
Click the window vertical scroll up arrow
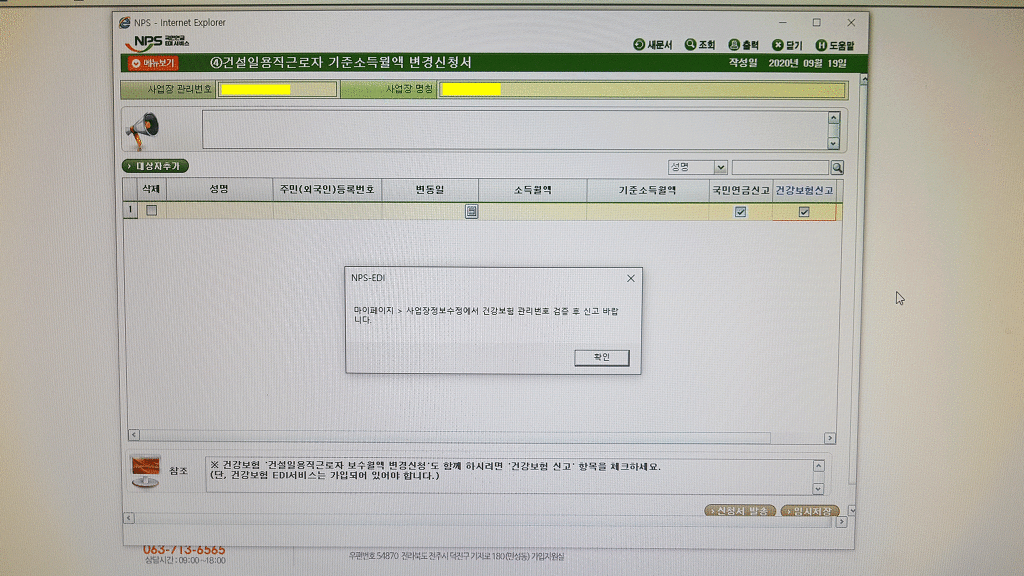pos(864,79)
